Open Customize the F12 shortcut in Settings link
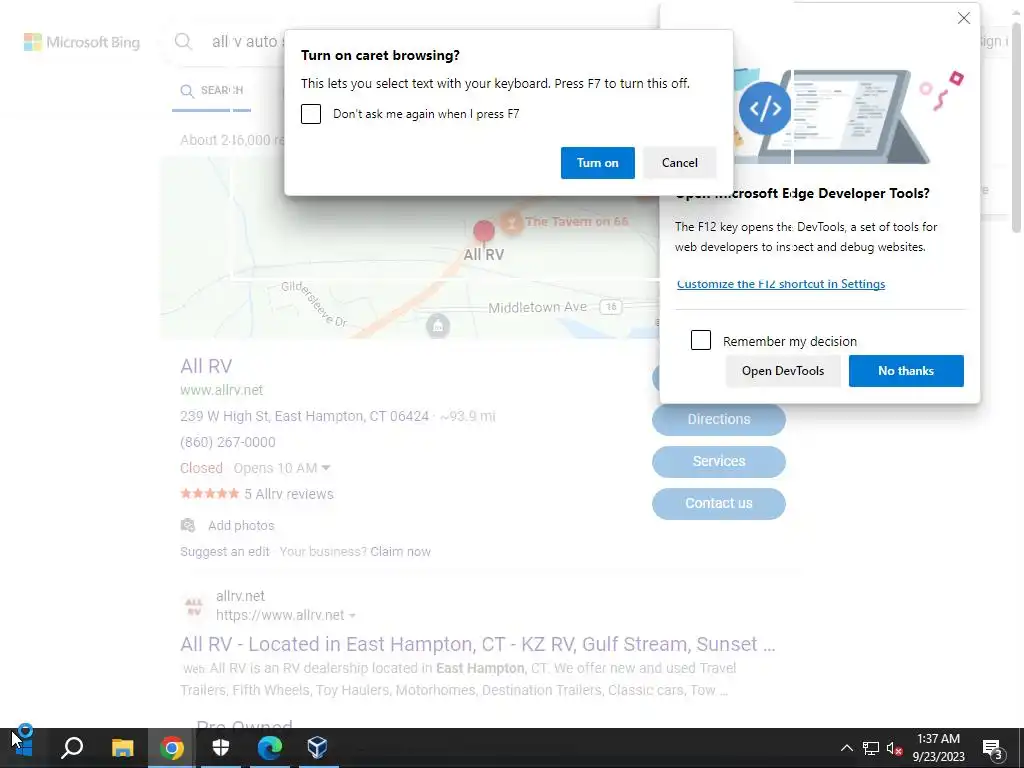The width and height of the screenshot is (1024, 768). pyautogui.click(x=781, y=284)
